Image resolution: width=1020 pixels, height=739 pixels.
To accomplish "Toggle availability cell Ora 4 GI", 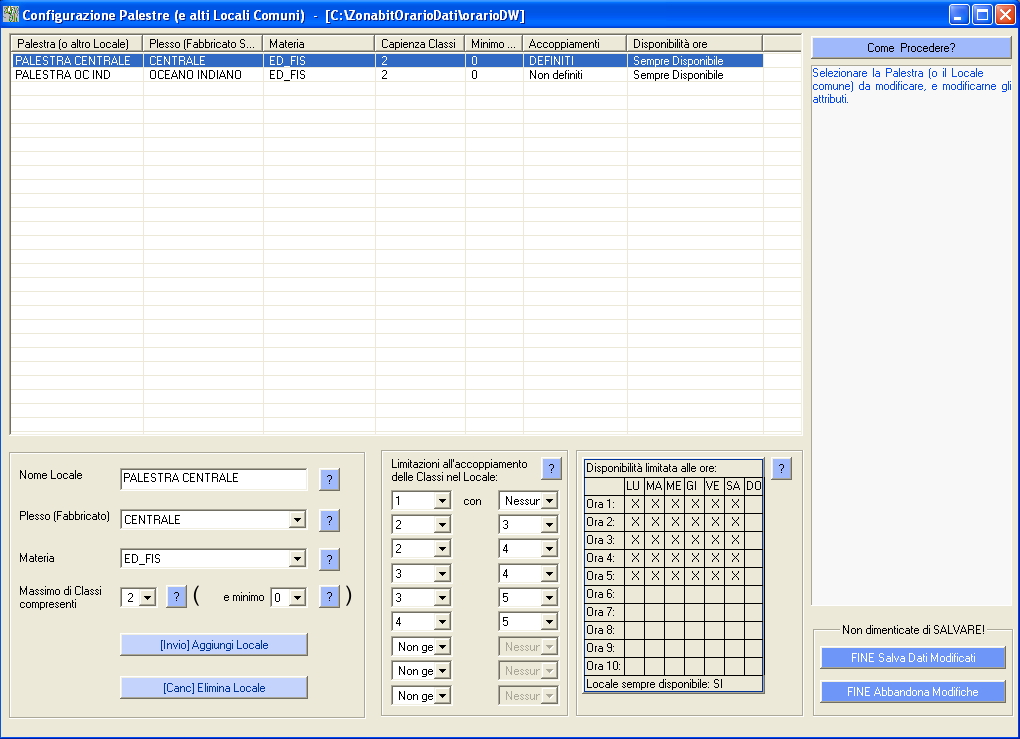I will pyautogui.click(x=695, y=558).
